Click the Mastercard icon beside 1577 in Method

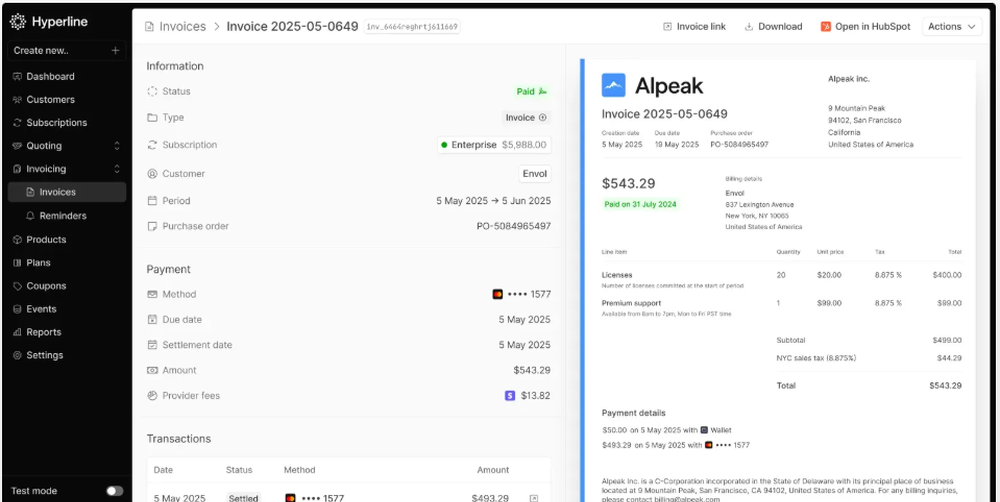click(497, 294)
